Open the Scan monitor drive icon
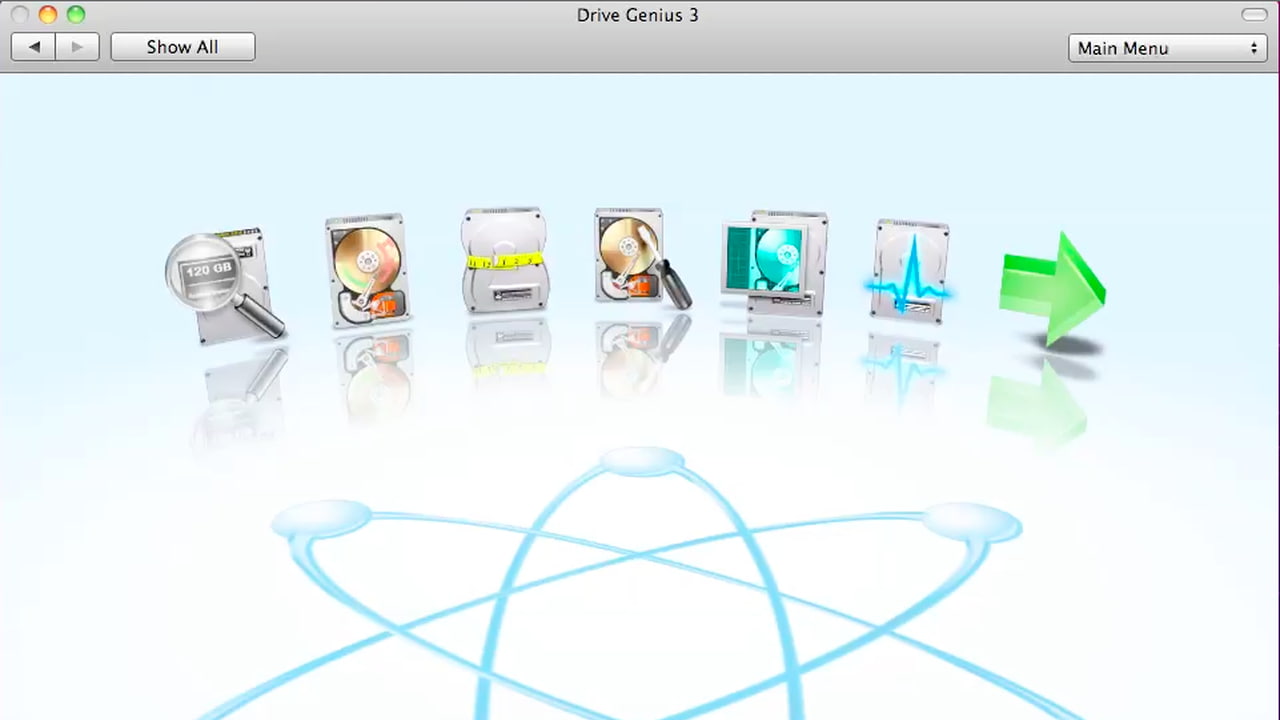1280x720 pixels. tap(775, 262)
